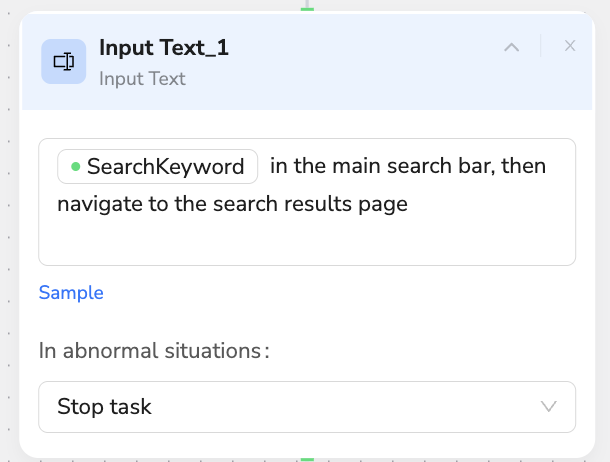
Task: Click the 'Stop task' selected value text
Action: pyautogui.click(x=104, y=407)
